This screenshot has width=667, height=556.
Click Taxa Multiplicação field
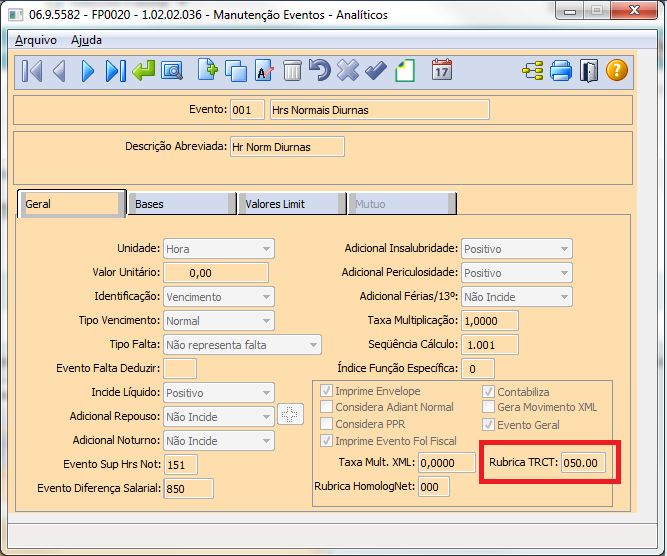tap(490, 321)
